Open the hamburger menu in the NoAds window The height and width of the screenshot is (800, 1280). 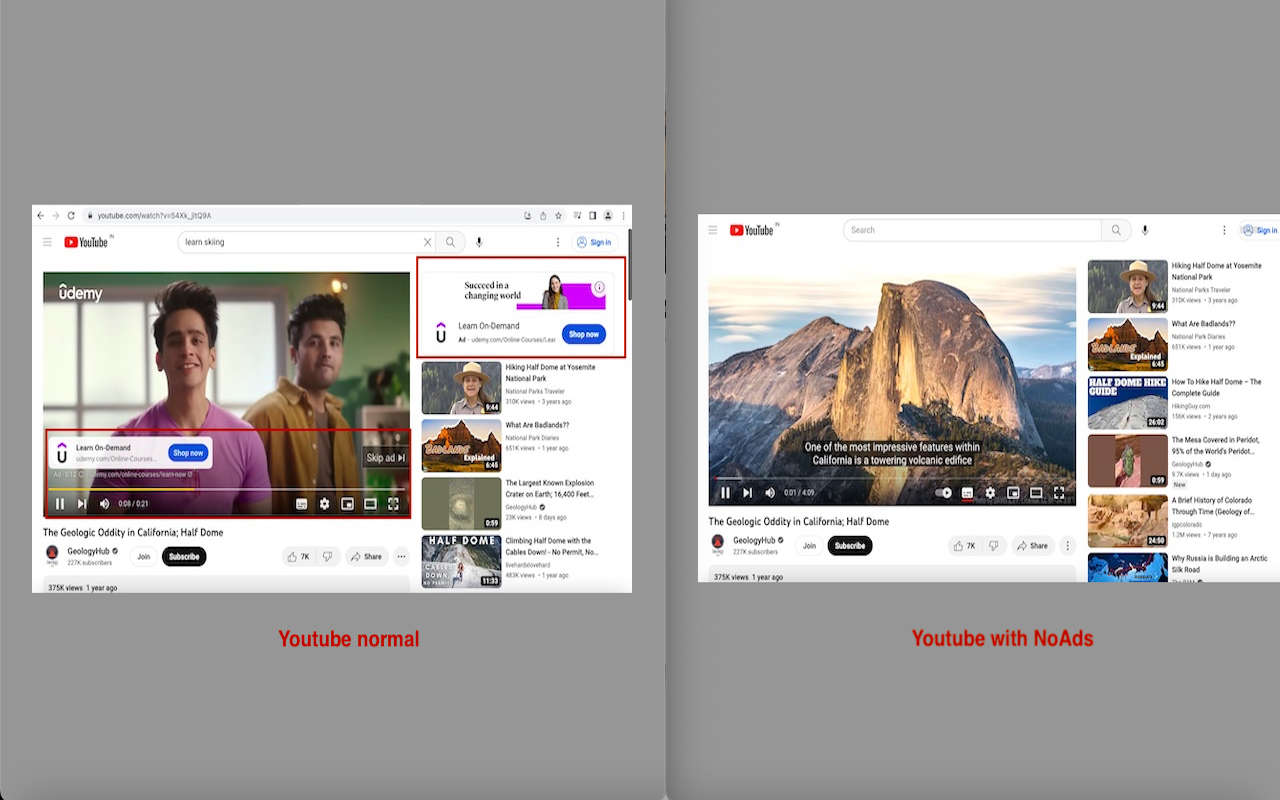tap(713, 230)
